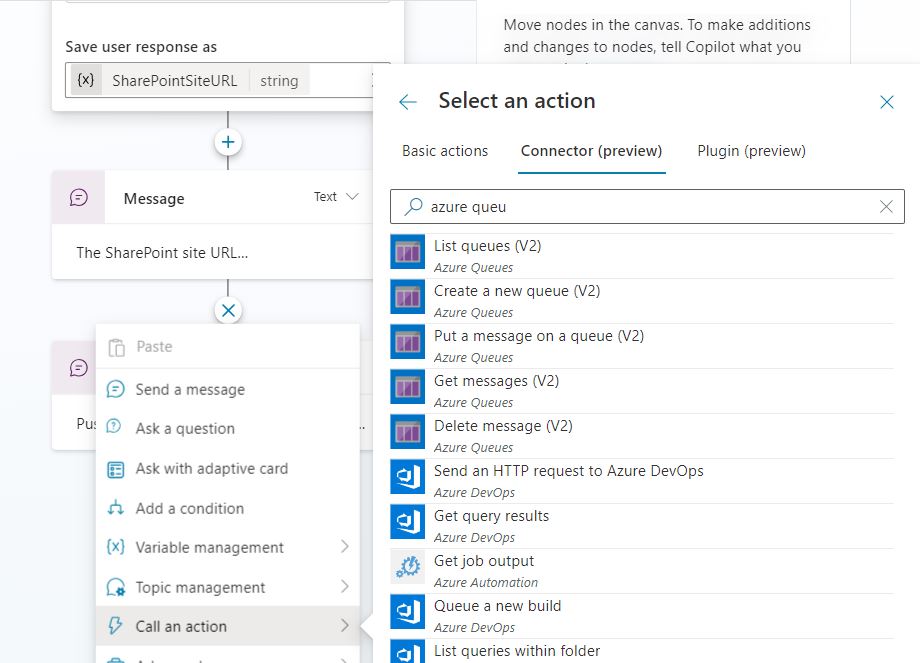Select Get messages (V2) action
Image resolution: width=920 pixels, height=663 pixels.
click(642, 391)
